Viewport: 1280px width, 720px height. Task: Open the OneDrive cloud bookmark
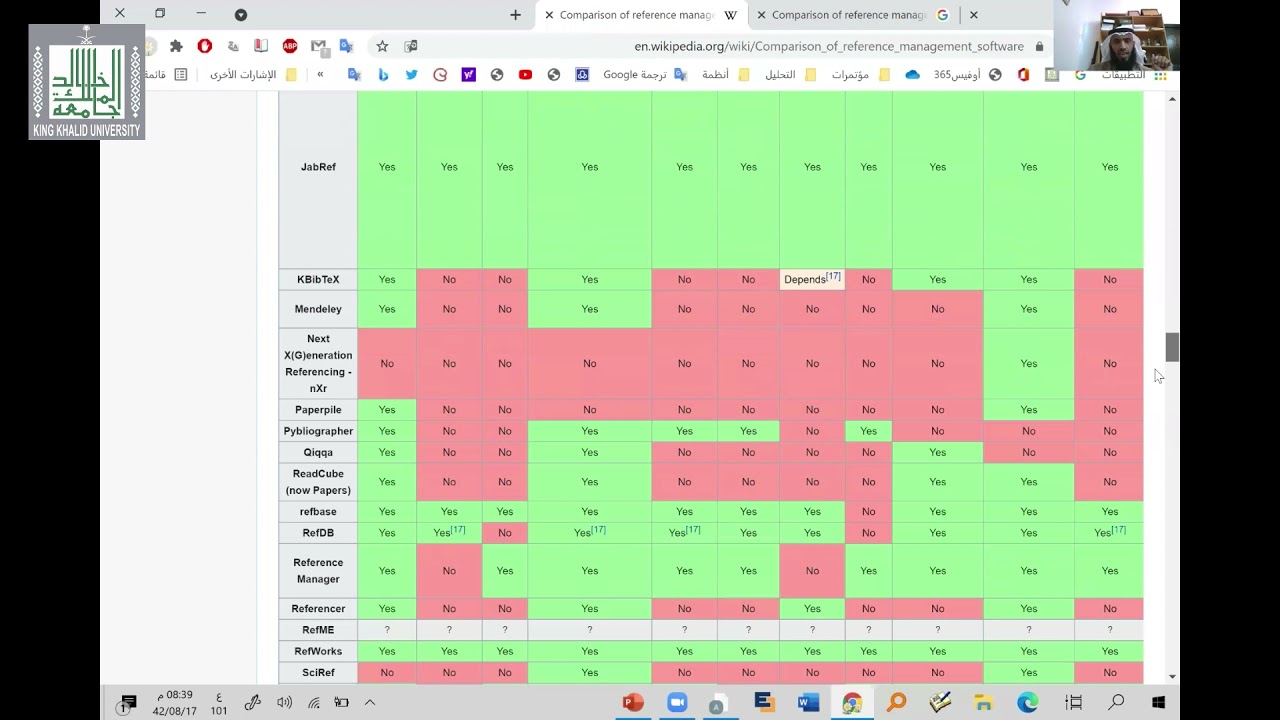click(912, 75)
